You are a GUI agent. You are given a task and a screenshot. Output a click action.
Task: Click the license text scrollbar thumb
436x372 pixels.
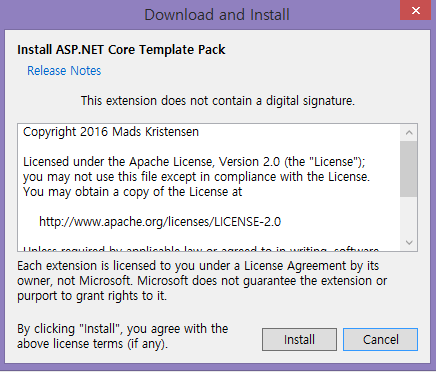[409, 169]
